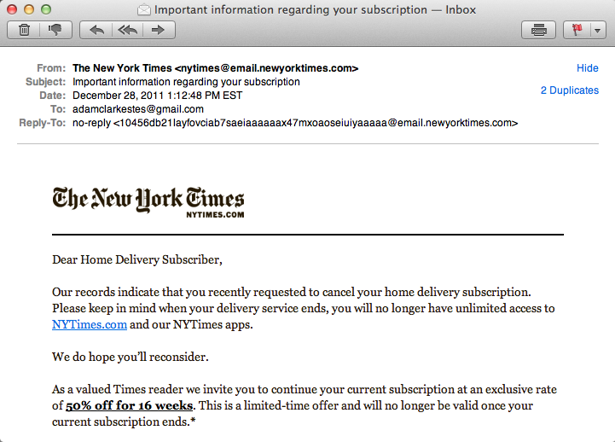
Task: Click the subject line text in the header
Action: click(x=186, y=82)
